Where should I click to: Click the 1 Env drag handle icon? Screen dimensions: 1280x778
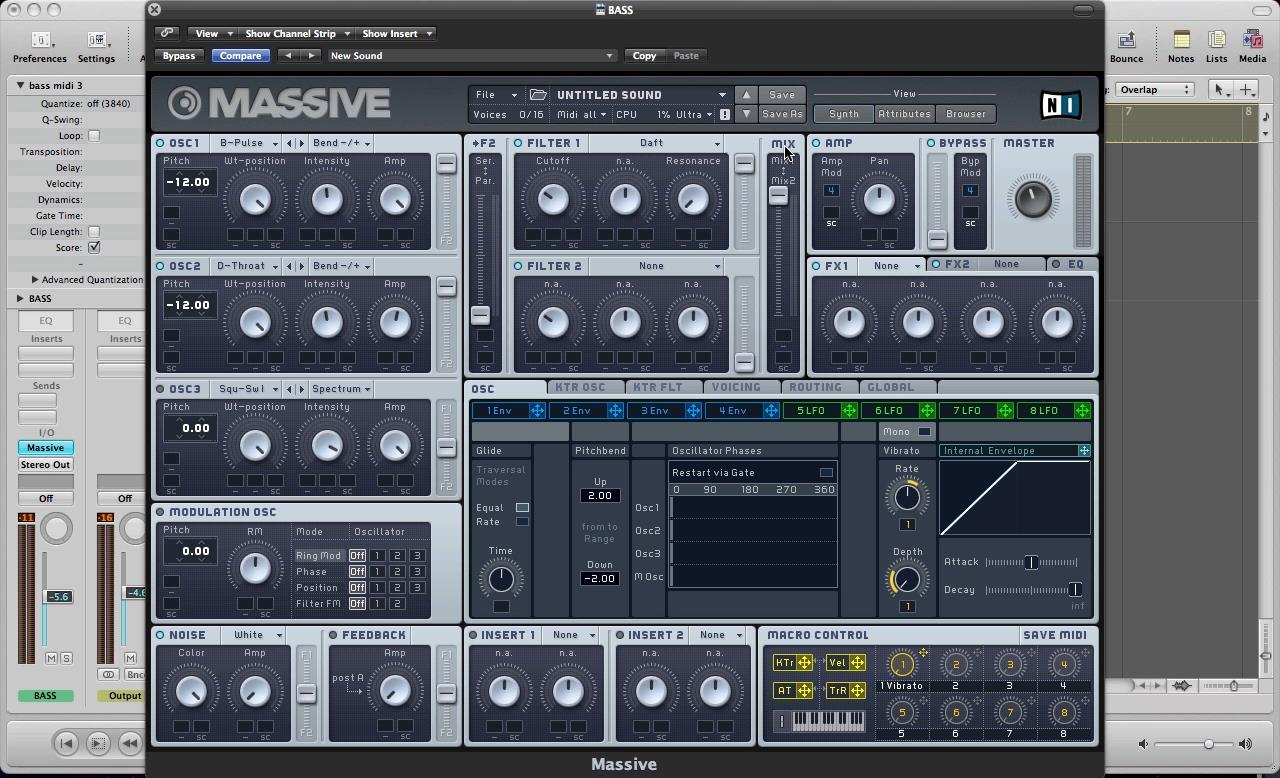click(x=537, y=411)
